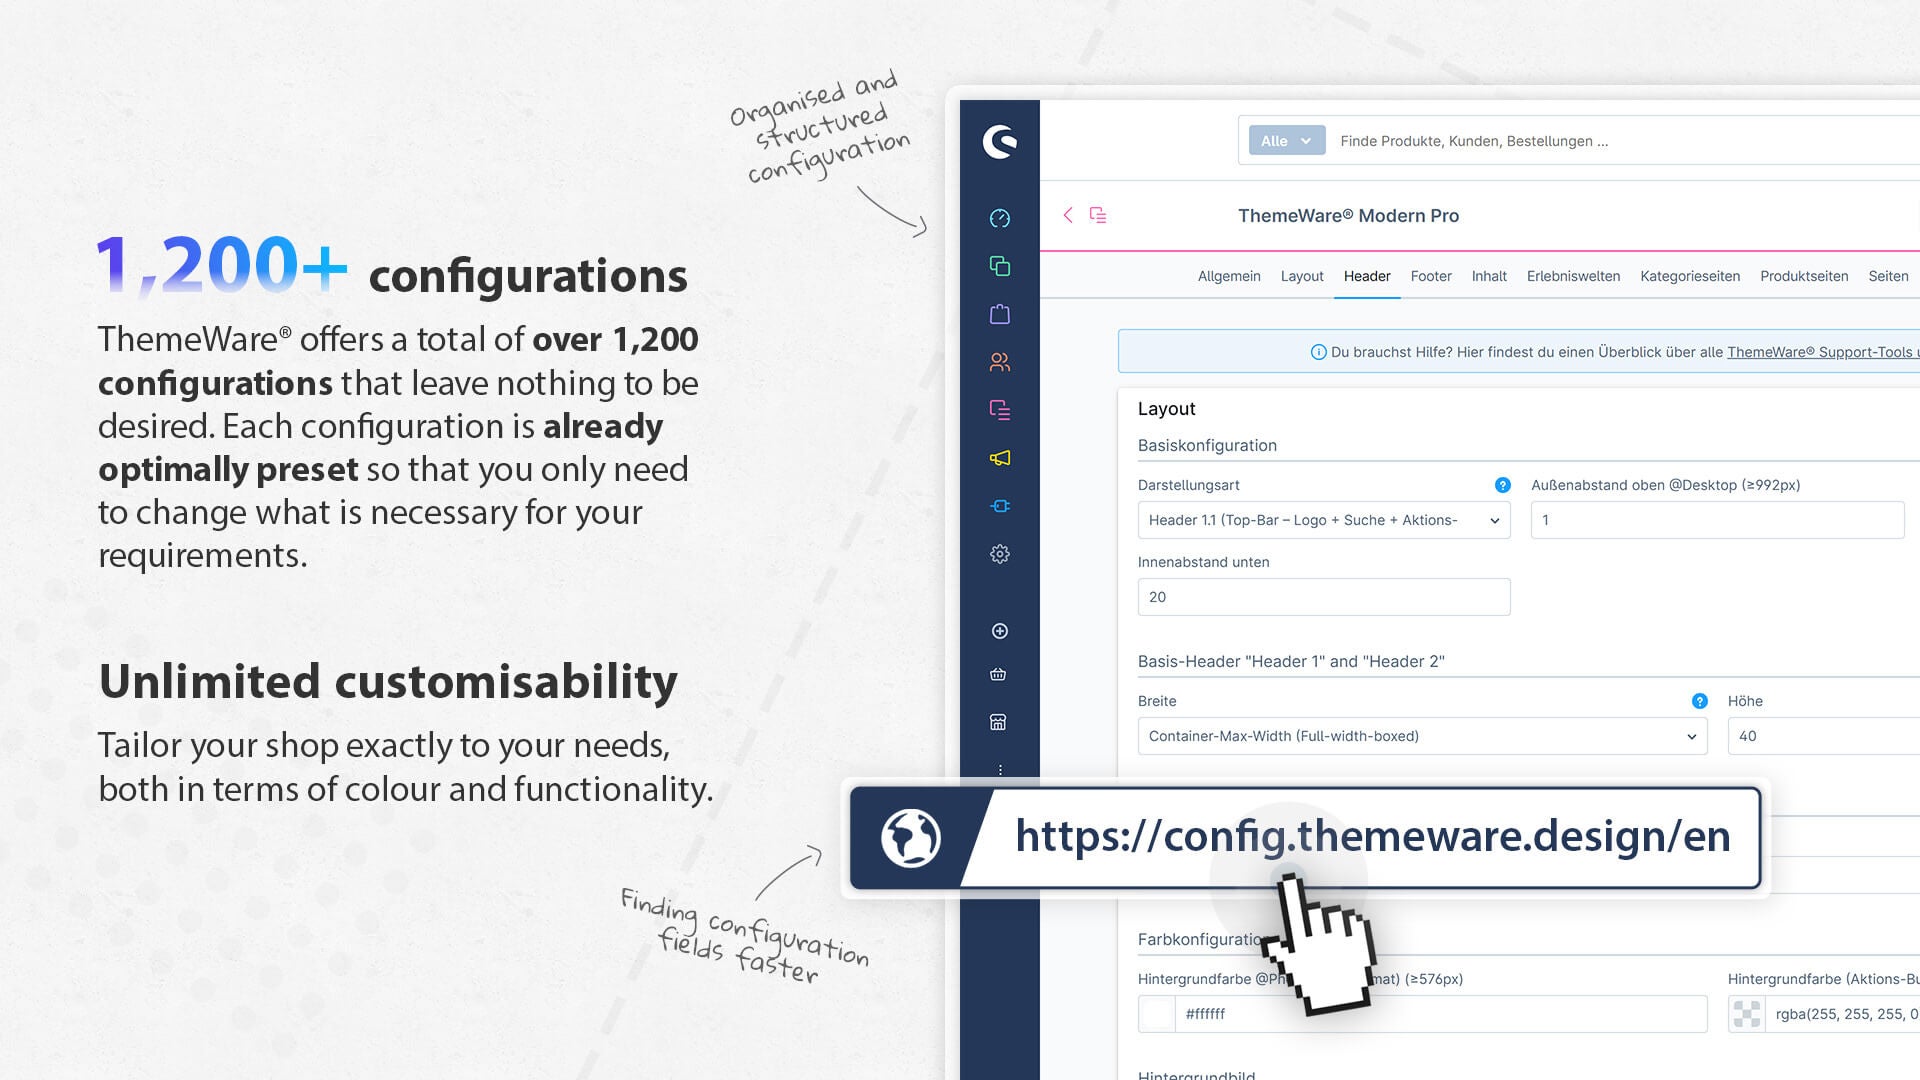Toggle the Allgemein configuration tab
Image resolution: width=1920 pixels, height=1080 pixels.
(1226, 274)
